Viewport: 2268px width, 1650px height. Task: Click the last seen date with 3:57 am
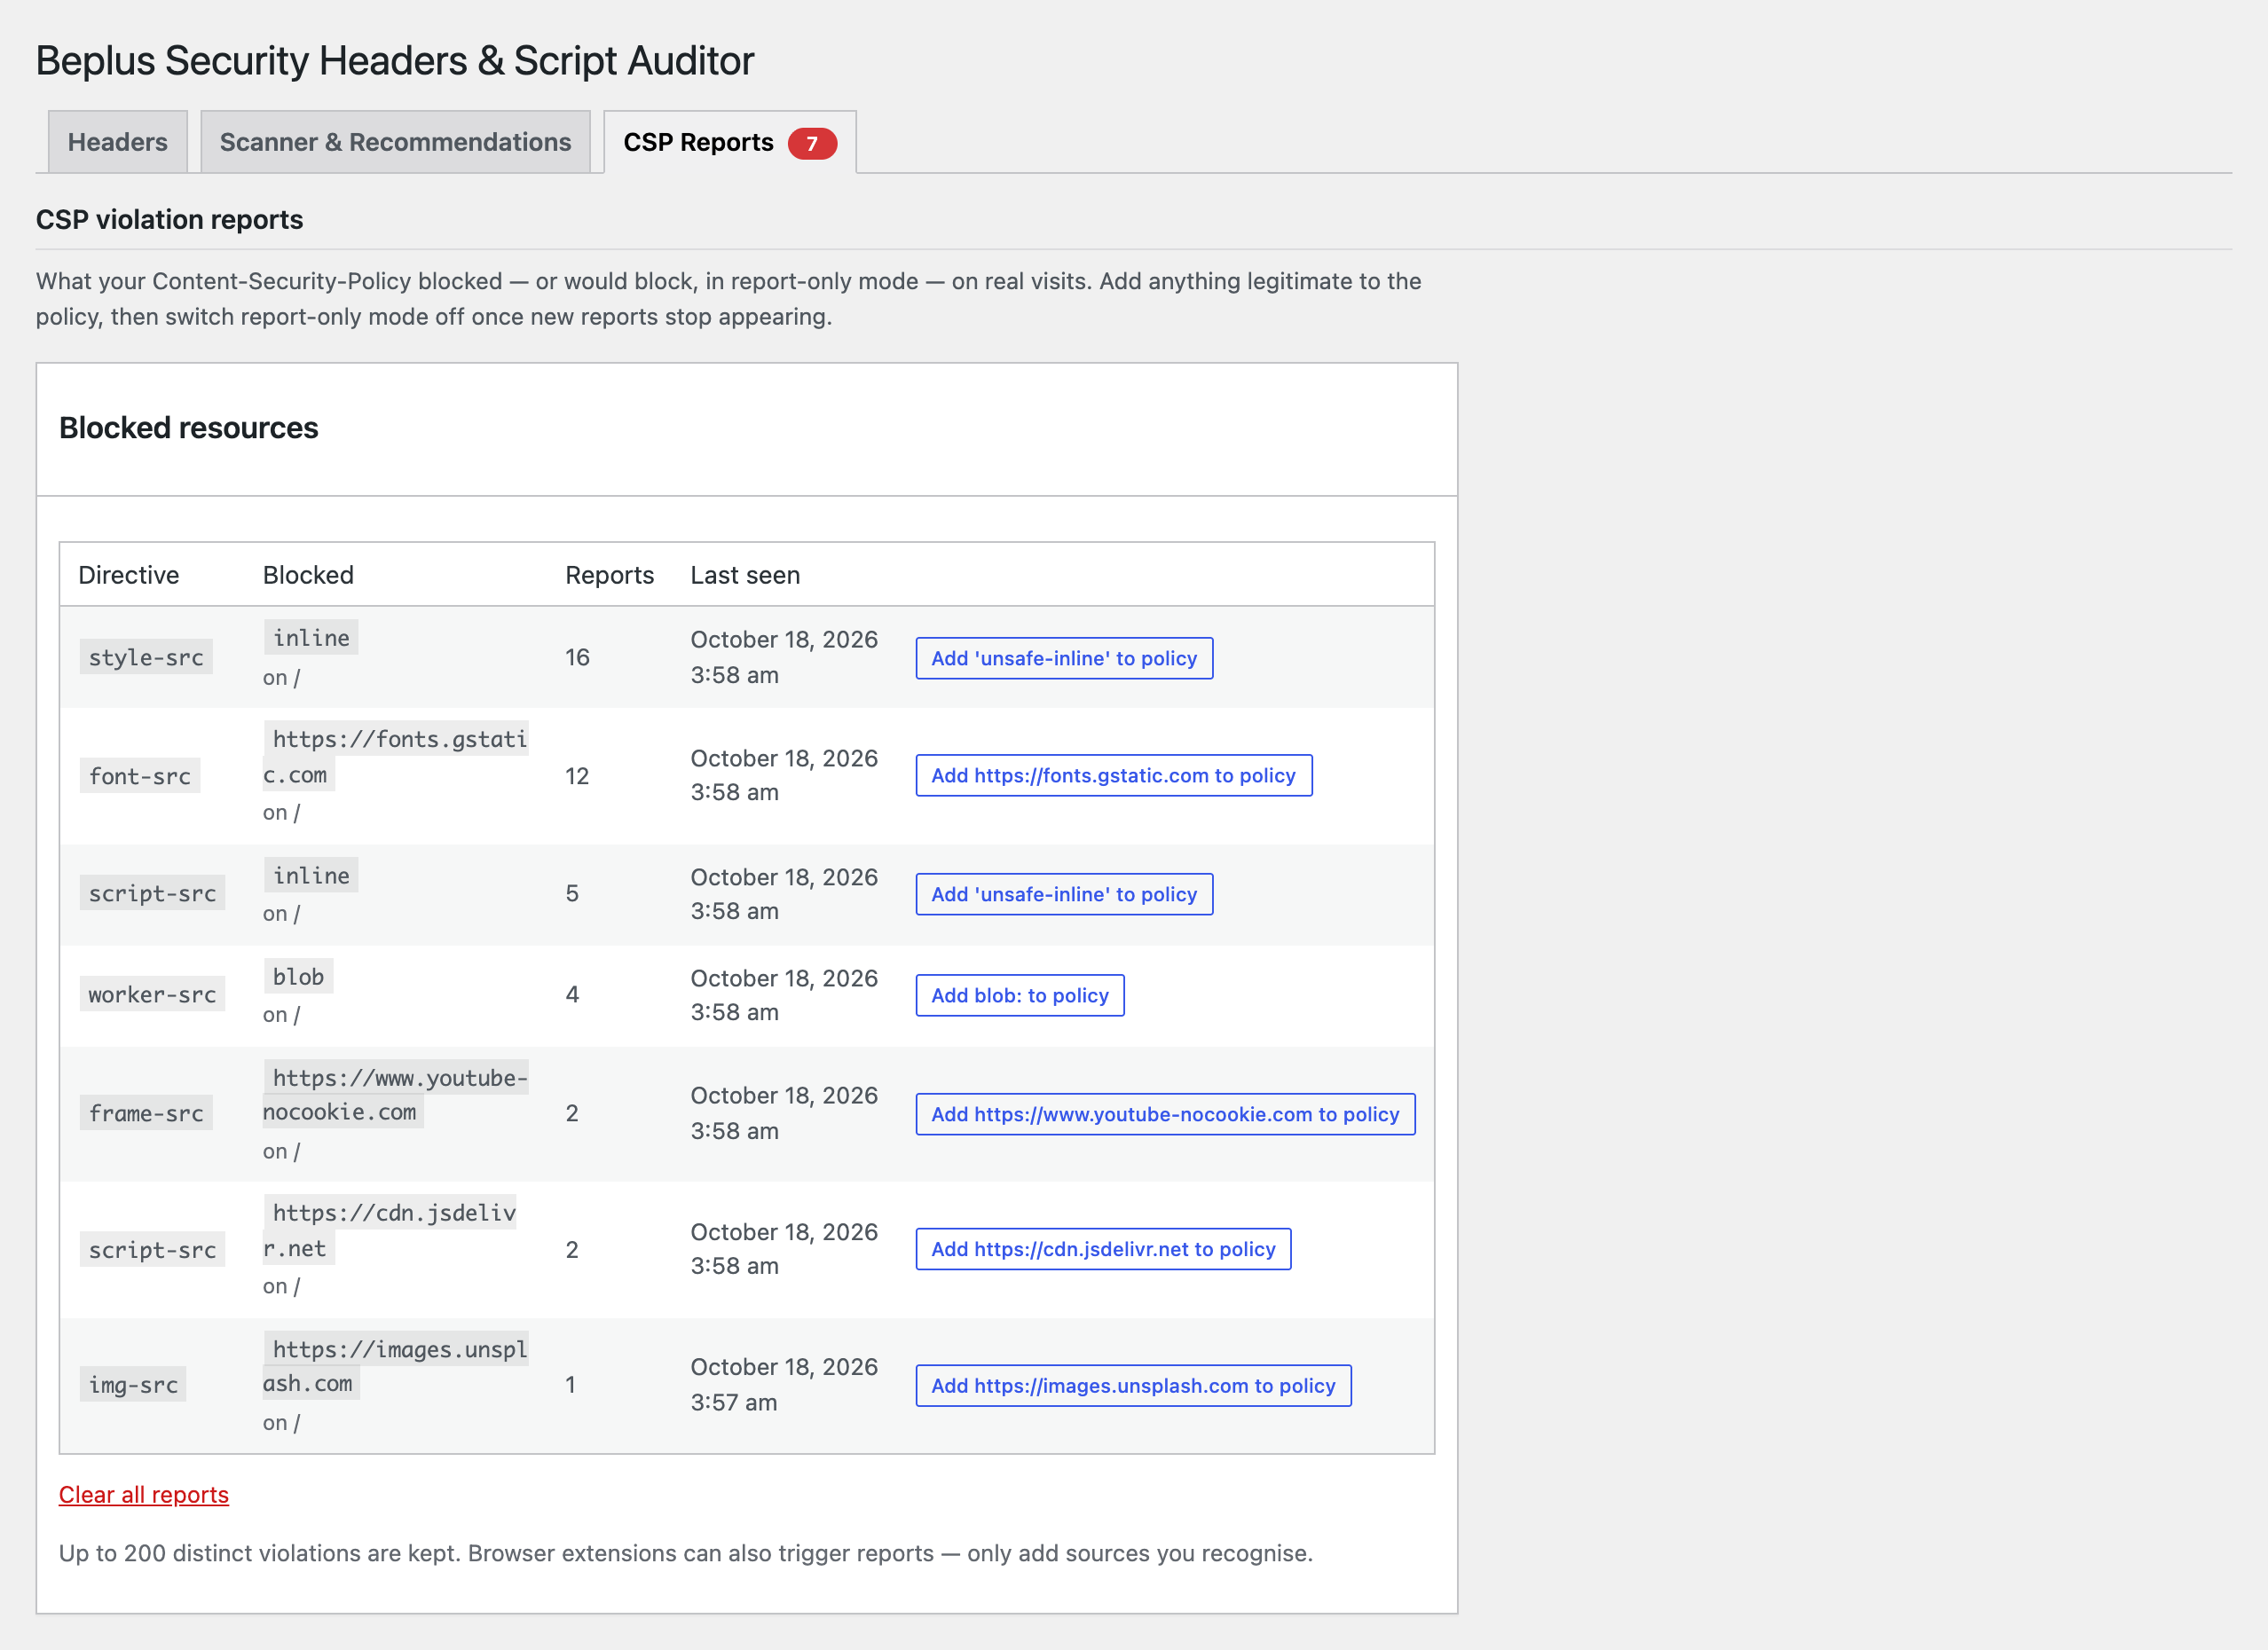[x=784, y=1384]
